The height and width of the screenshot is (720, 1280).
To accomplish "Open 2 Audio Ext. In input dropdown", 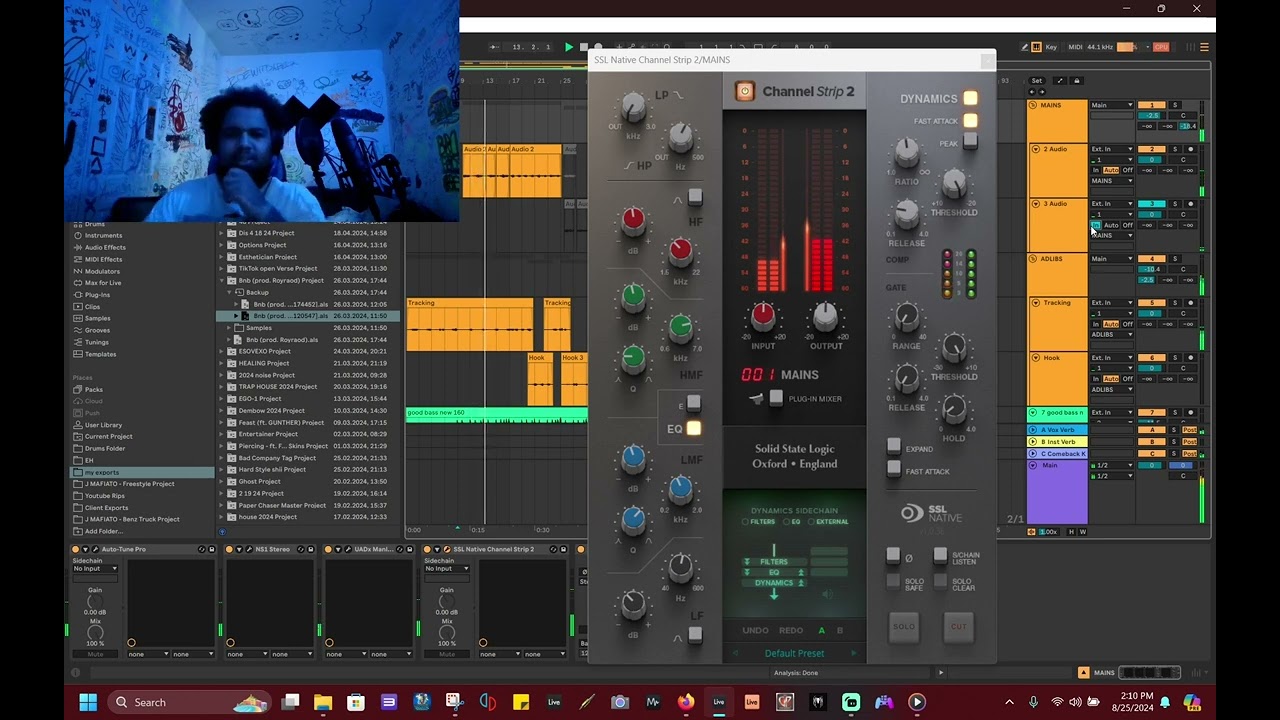I will click(x=1112, y=149).
